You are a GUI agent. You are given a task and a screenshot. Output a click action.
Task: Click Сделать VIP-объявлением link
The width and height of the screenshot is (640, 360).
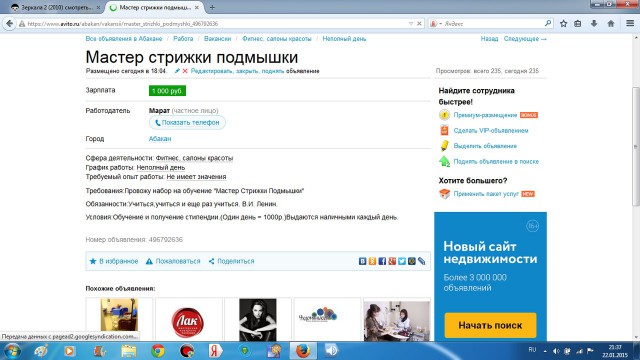pos(491,131)
